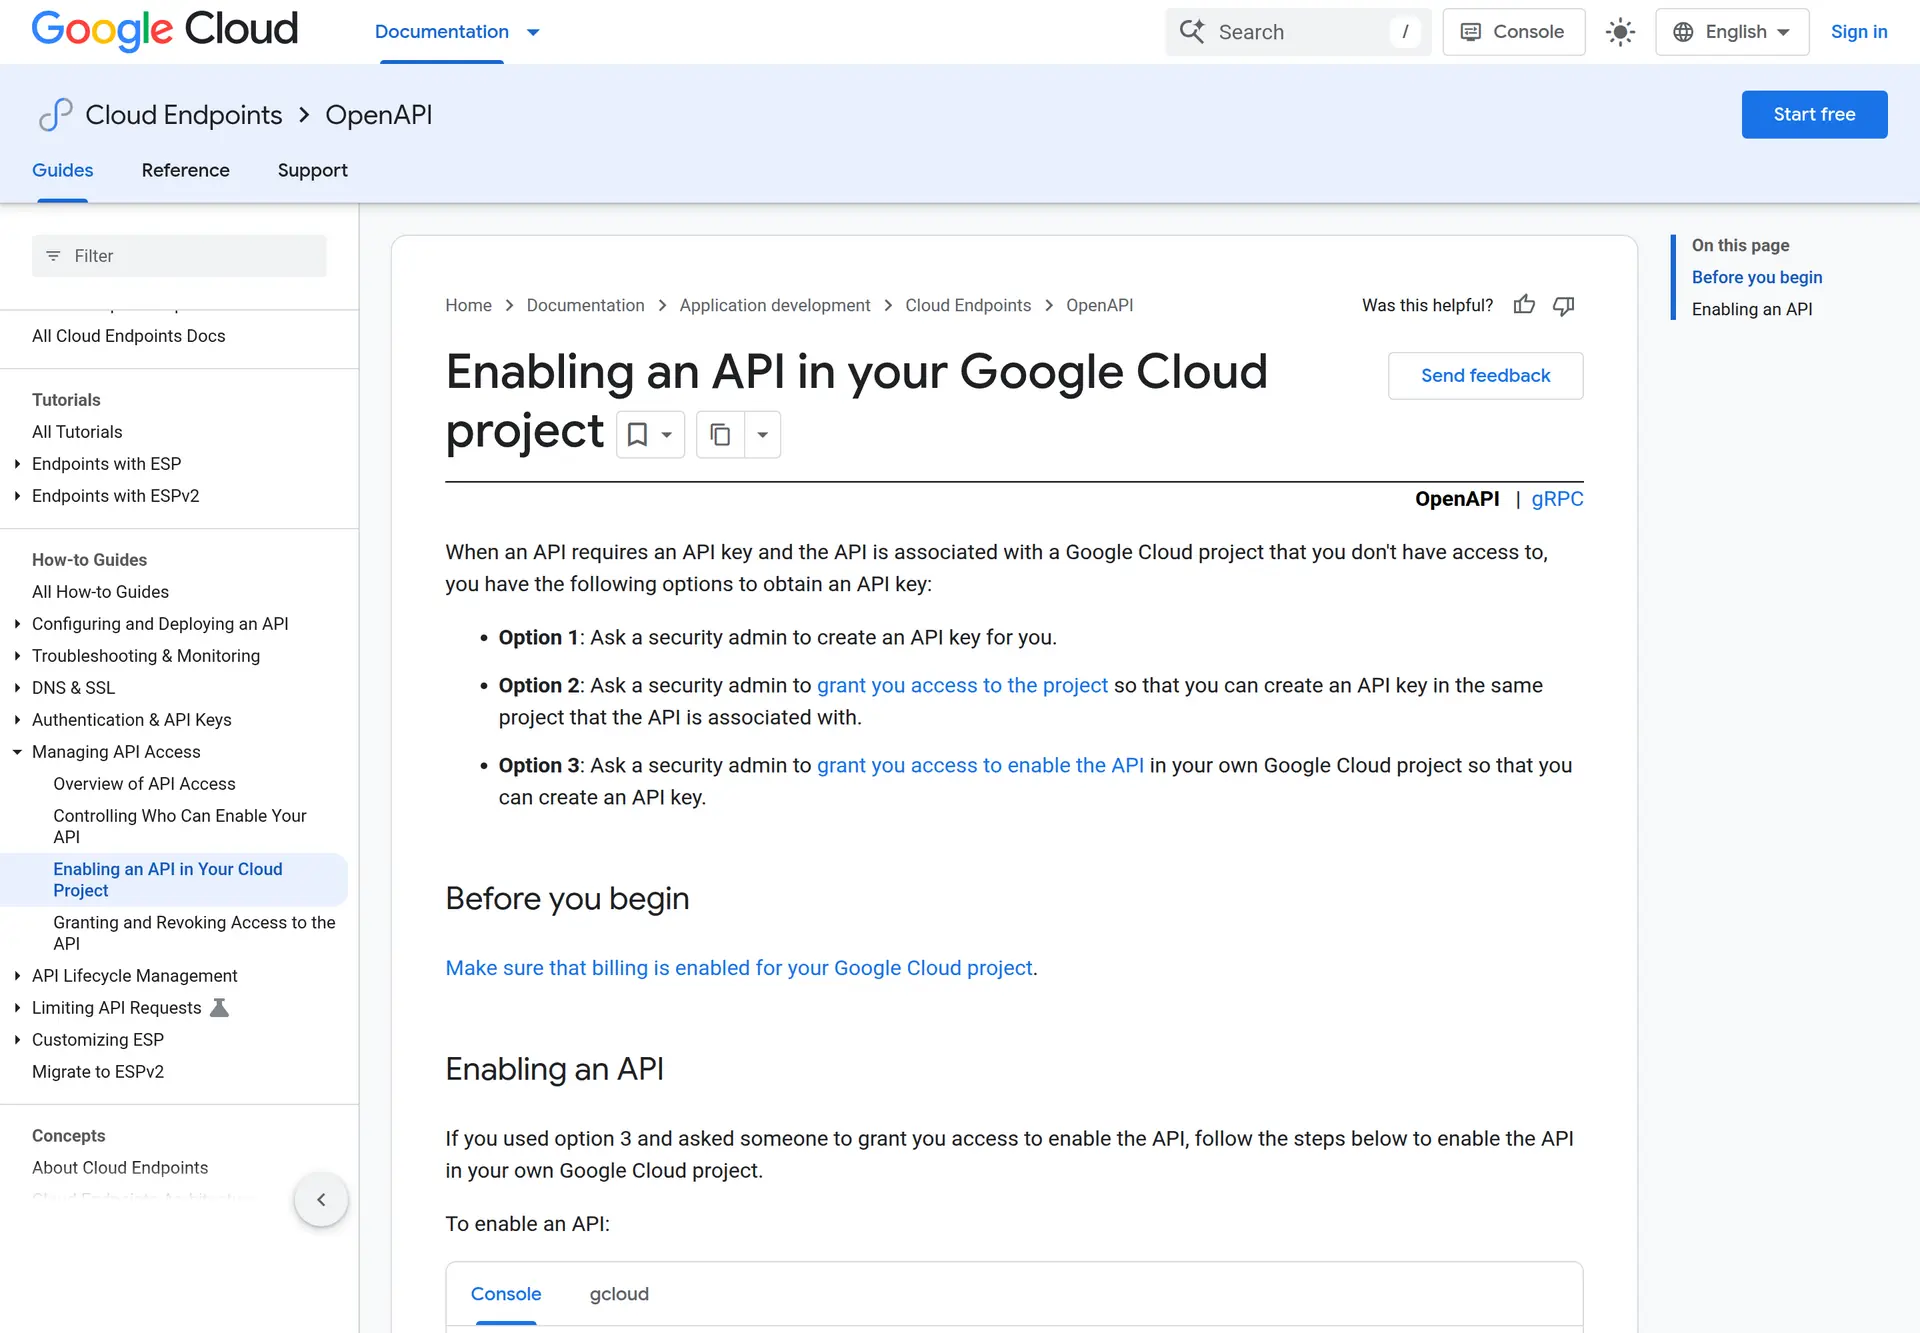Screen dimensions: 1920x1333
Task: Open the dropdown arrow next to copy icon
Action: click(x=762, y=435)
